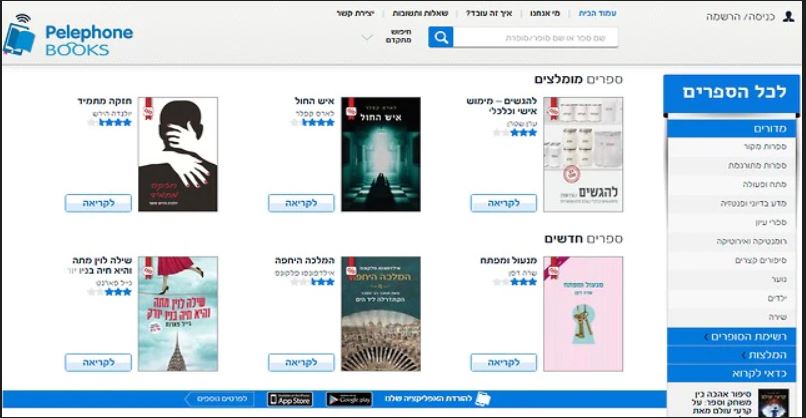Expand the advanced search (חיפוש מתקדם) chevron

click(367, 38)
